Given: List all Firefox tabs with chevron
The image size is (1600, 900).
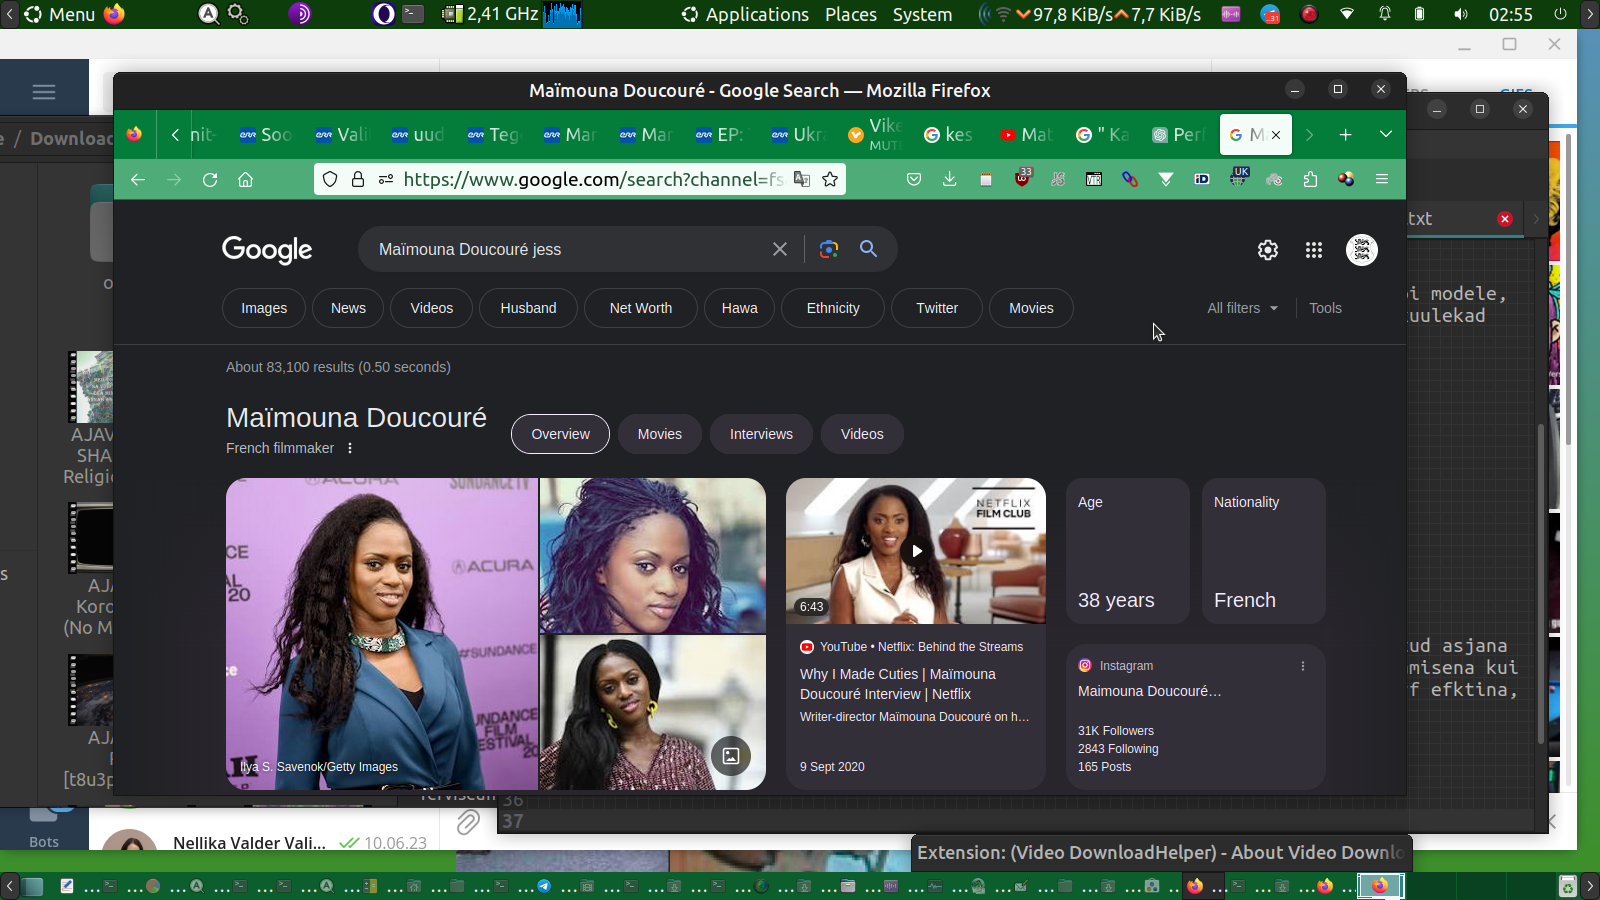Looking at the screenshot, I should (x=1386, y=134).
